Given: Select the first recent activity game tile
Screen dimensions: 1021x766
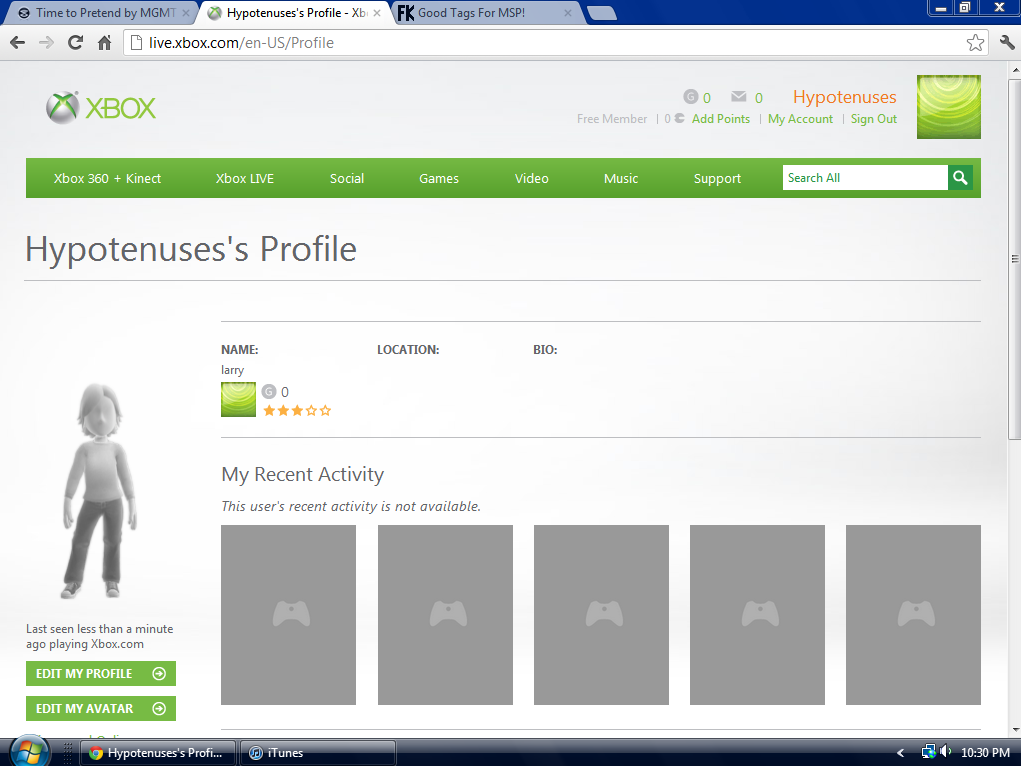Looking at the screenshot, I should pos(288,615).
